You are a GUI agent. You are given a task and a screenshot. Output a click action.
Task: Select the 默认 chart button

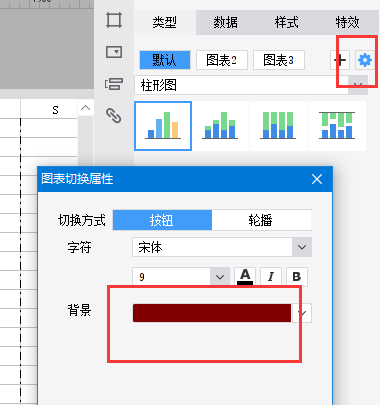[x=165, y=60]
